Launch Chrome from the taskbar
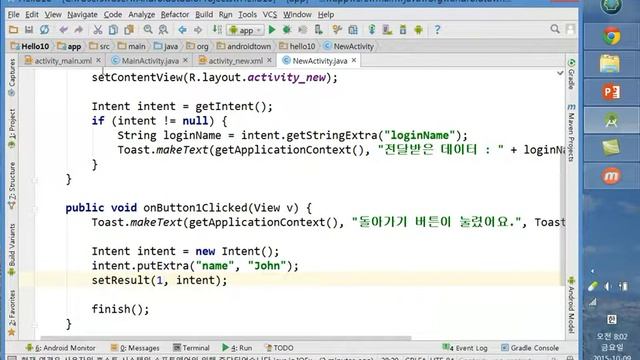Image resolution: width=640 pixels, height=360 pixels. pyautogui.click(x=611, y=36)
